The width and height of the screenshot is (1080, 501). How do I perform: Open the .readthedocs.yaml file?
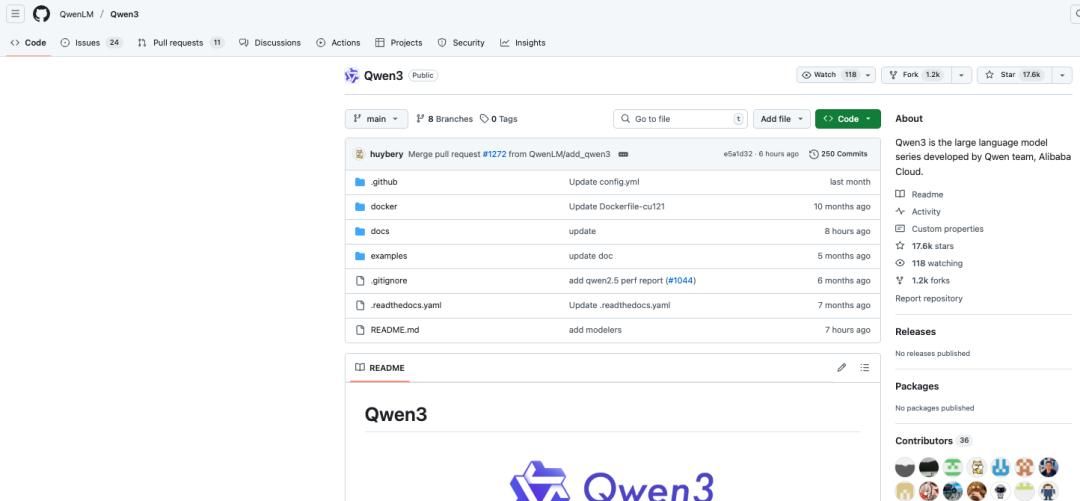pos(406,305)
